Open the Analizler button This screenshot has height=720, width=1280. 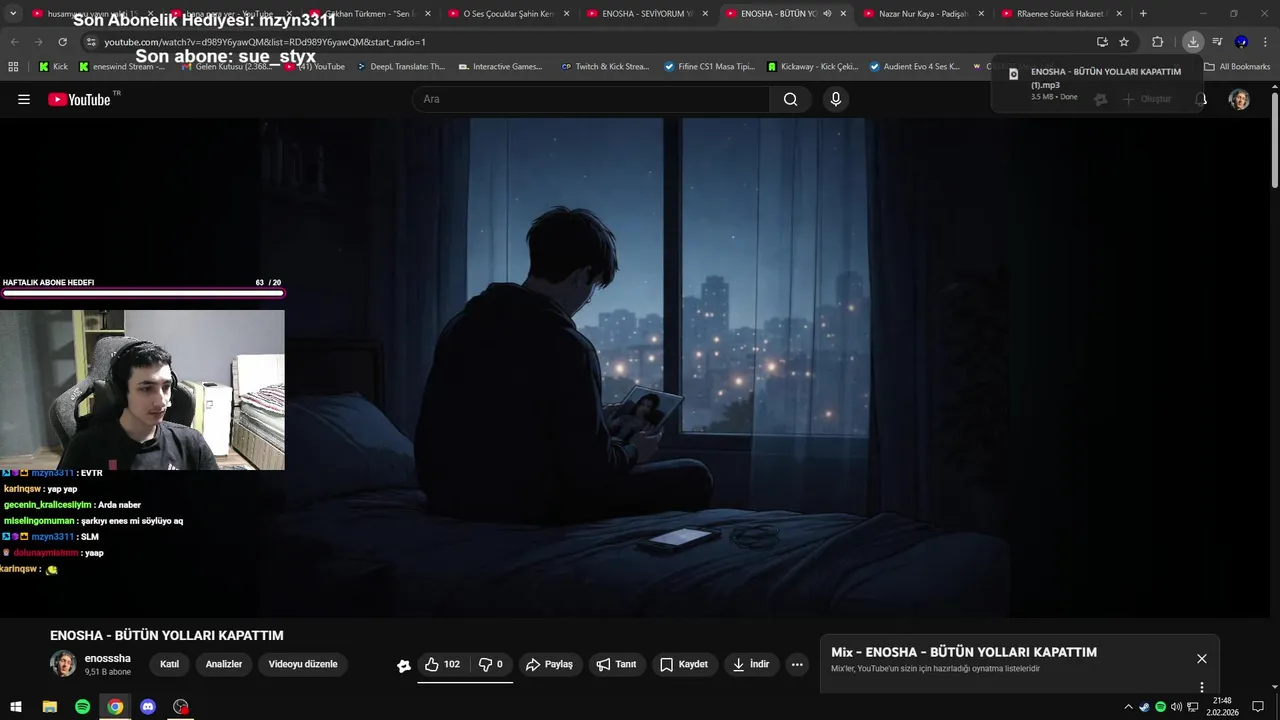click(224, 664)
